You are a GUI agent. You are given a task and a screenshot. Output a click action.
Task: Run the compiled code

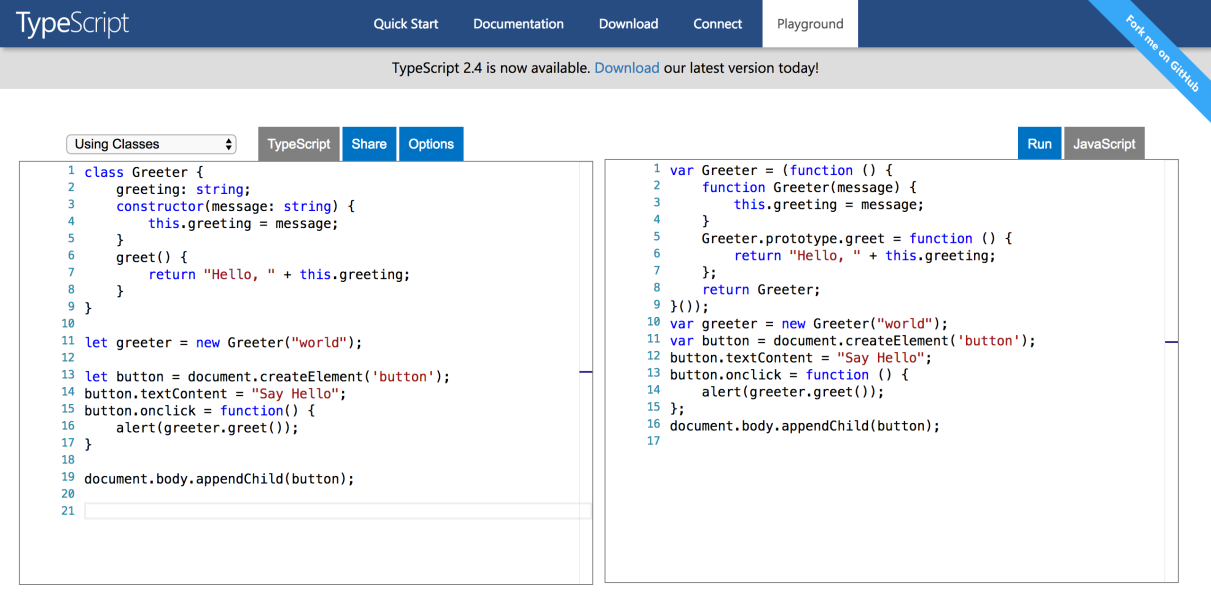(x=1040, y=144)
